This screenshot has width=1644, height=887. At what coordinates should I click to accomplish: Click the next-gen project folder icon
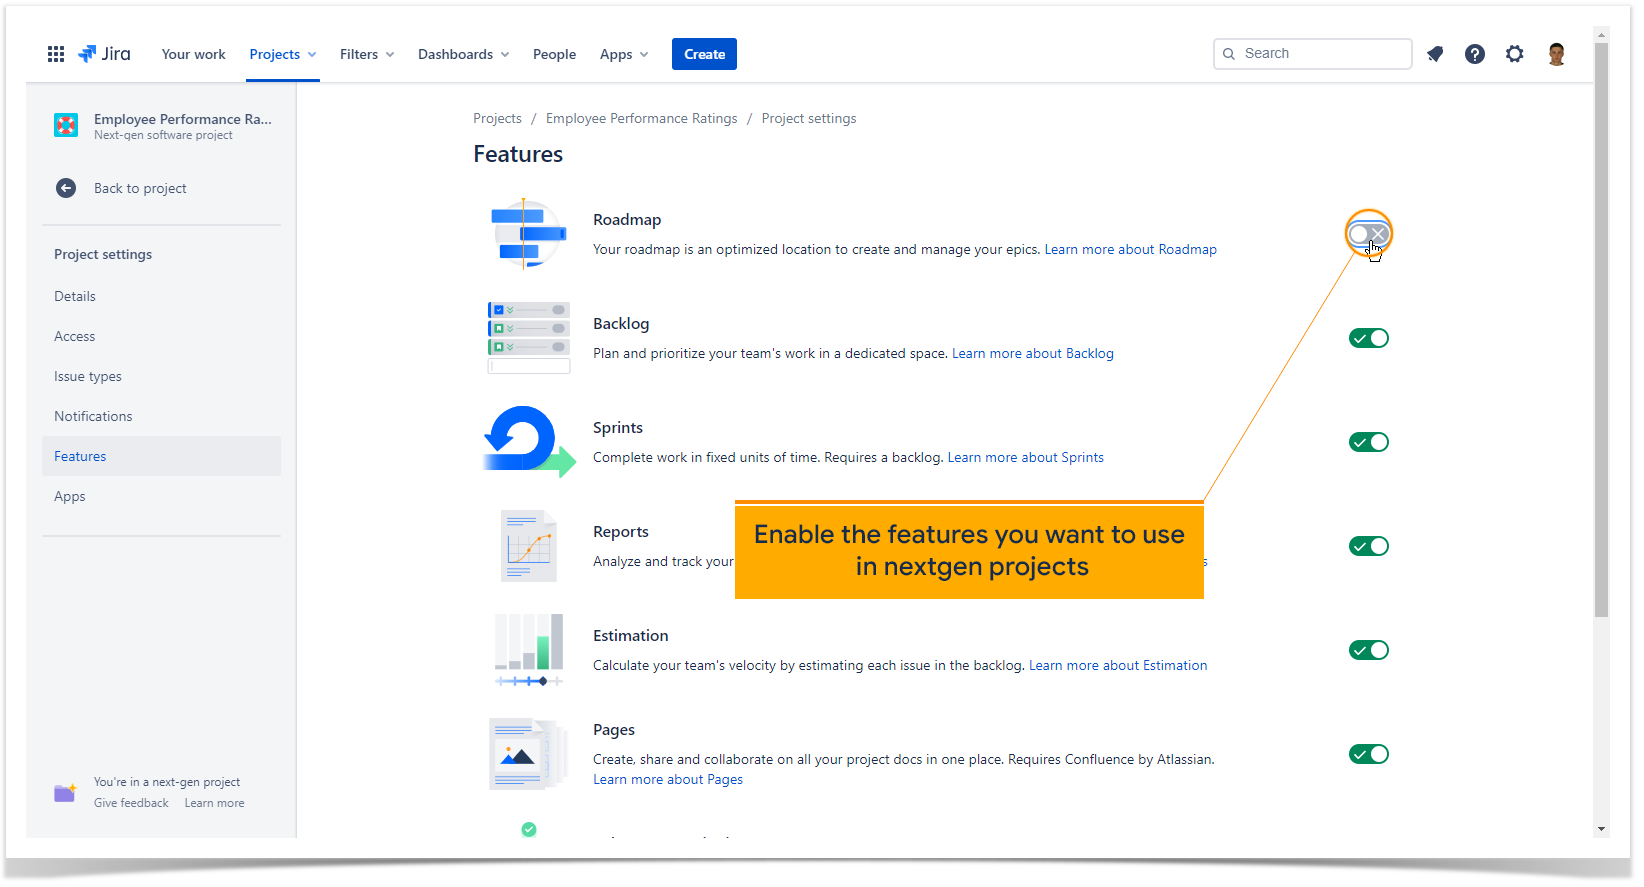click(x=65, y=793)
